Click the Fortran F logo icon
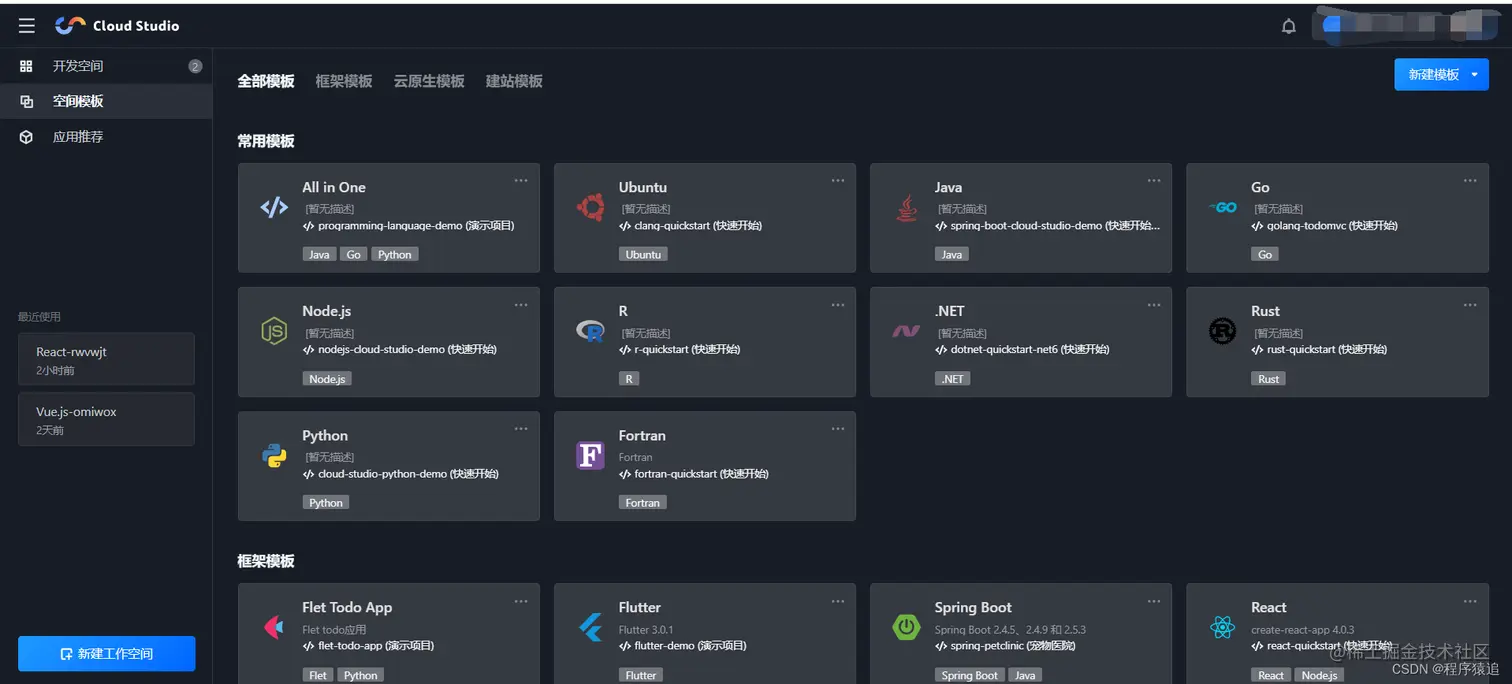The image size is (1512, 684). click(x=590, y=456)
